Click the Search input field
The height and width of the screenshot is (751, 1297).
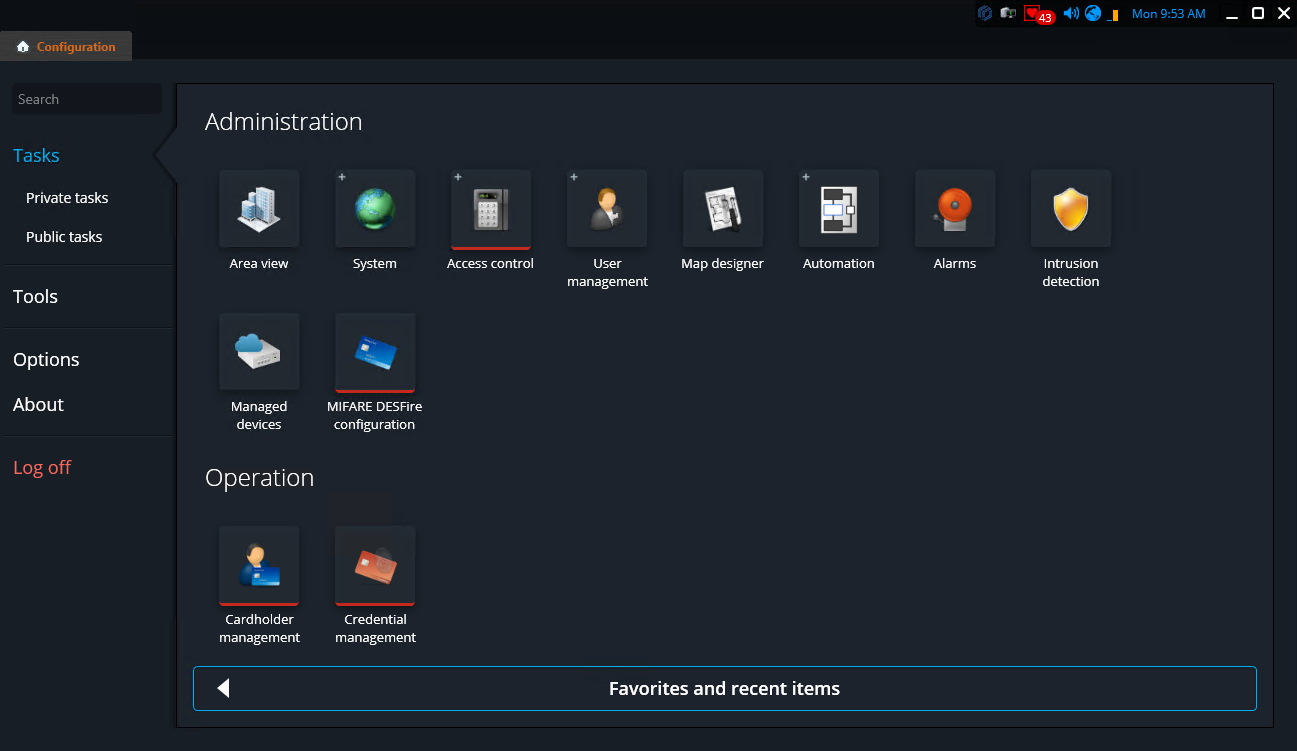(x=86, y=99)
